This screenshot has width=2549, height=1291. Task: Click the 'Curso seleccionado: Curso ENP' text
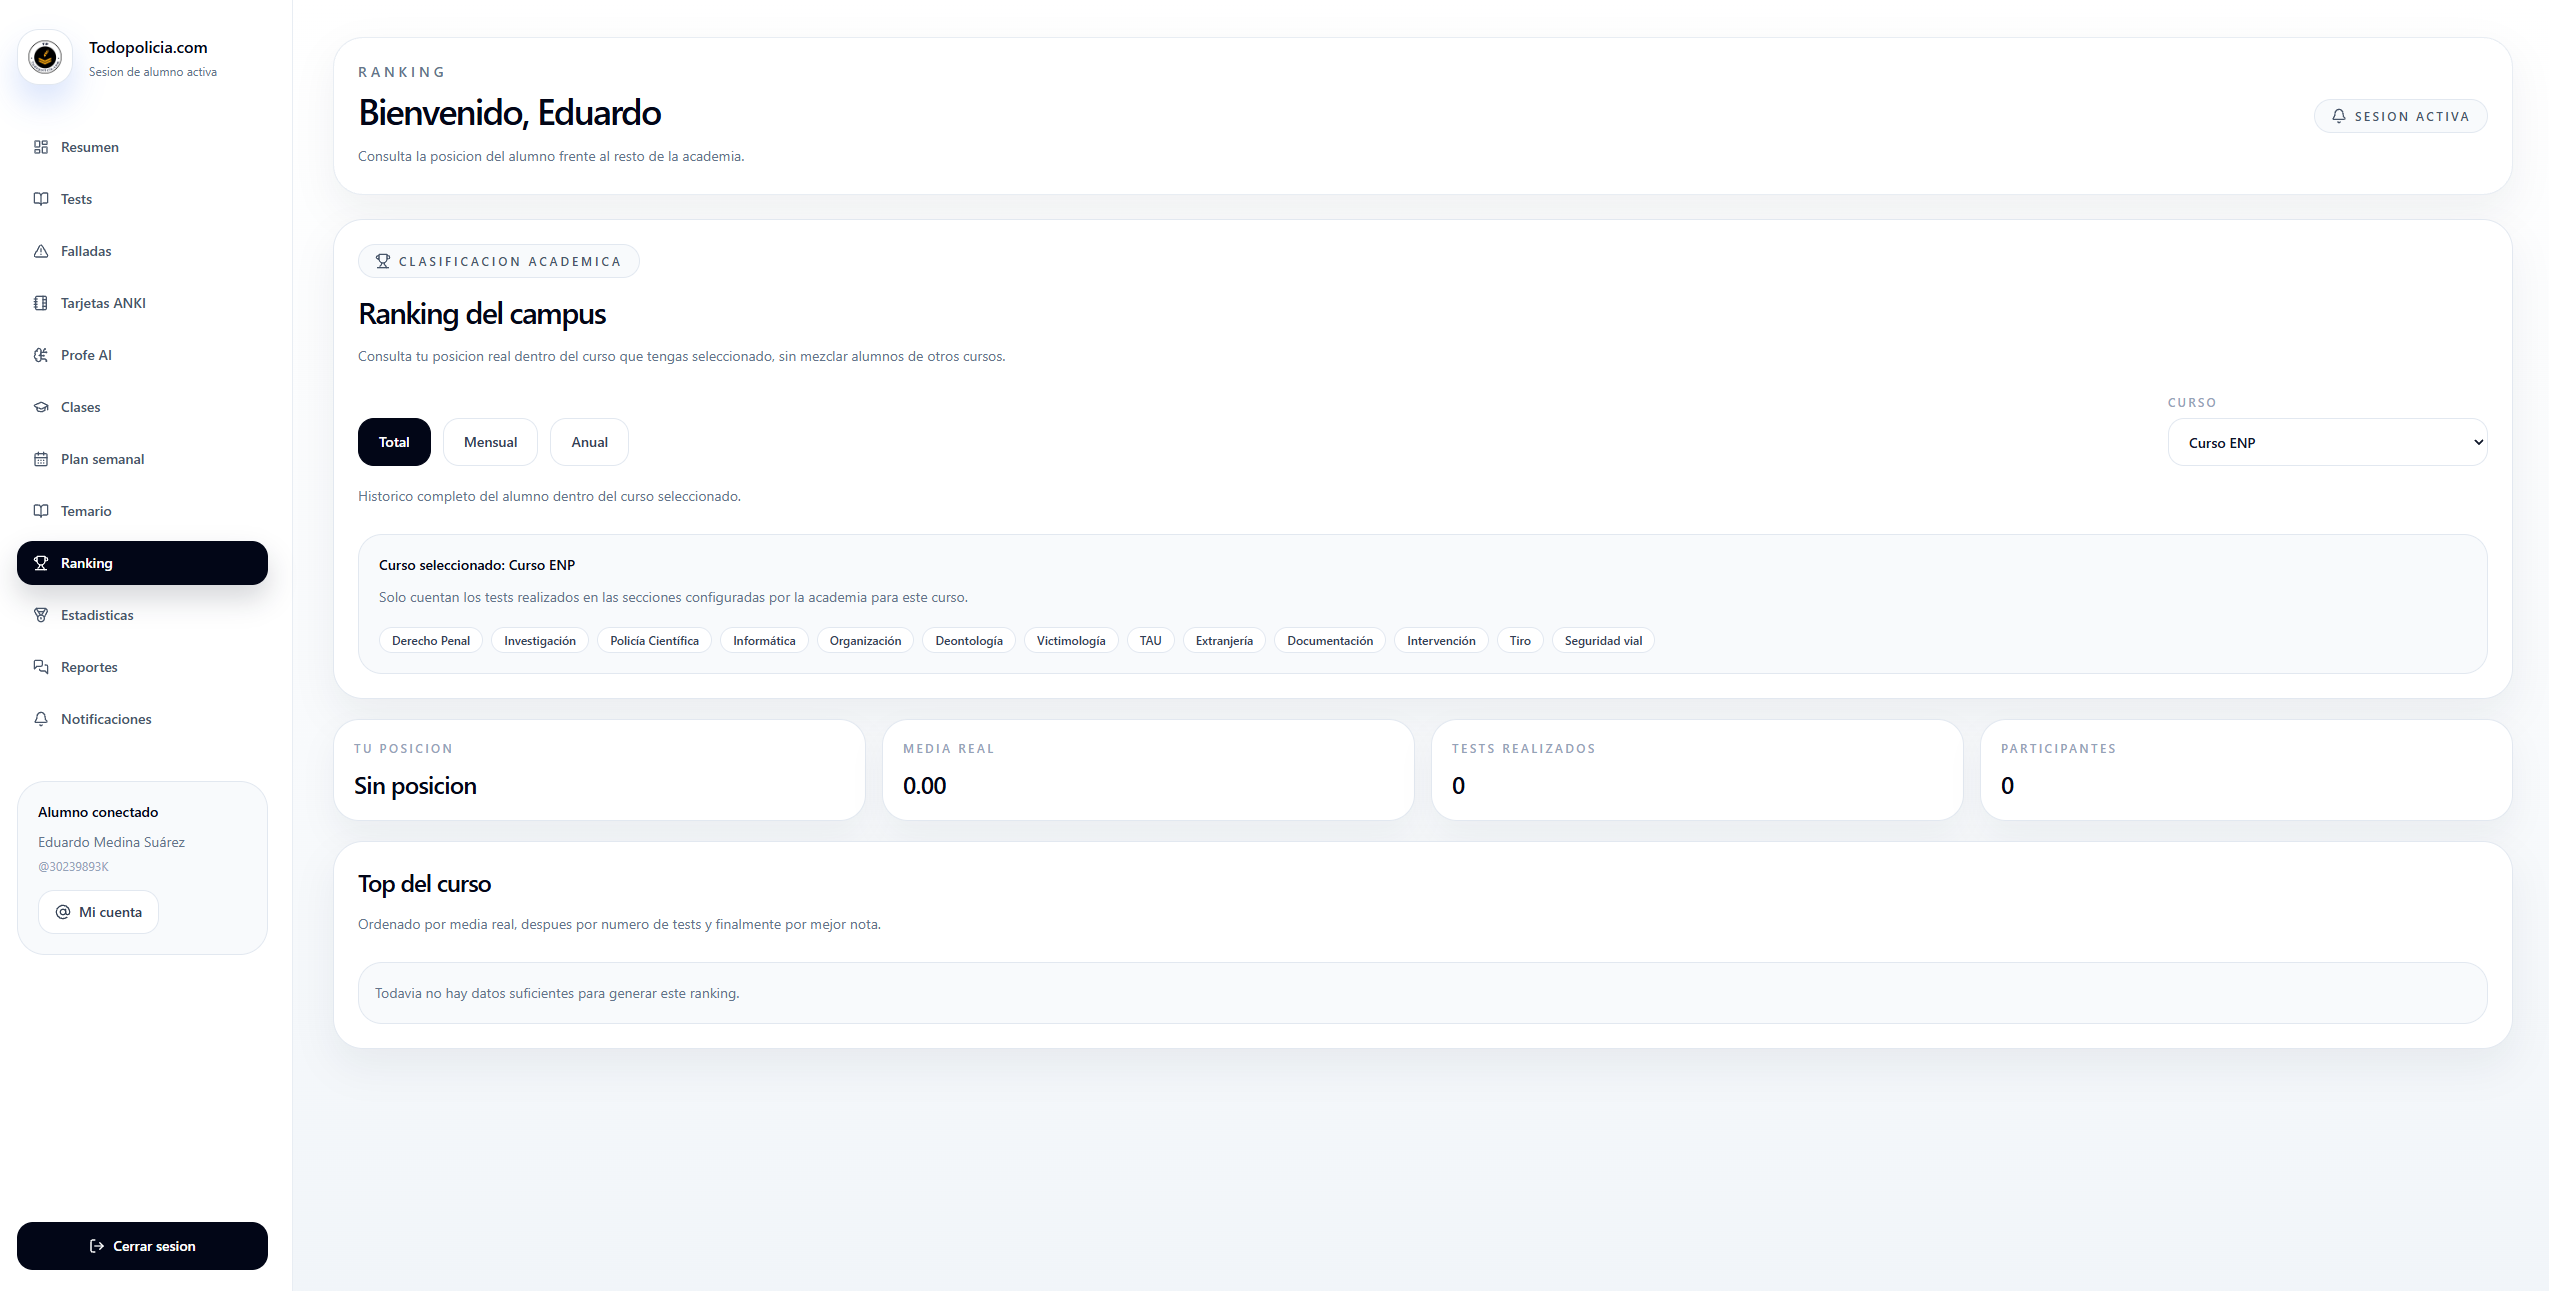(477, 565)
